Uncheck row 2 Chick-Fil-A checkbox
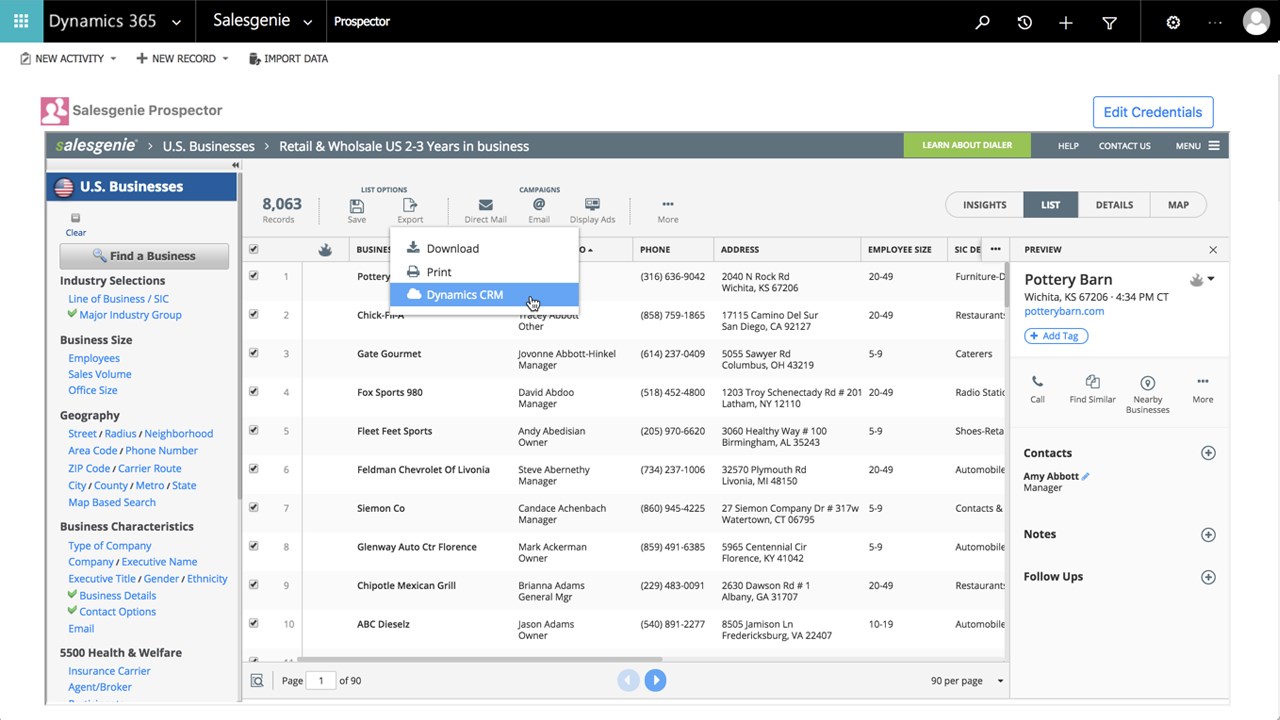 coord(253,314)
